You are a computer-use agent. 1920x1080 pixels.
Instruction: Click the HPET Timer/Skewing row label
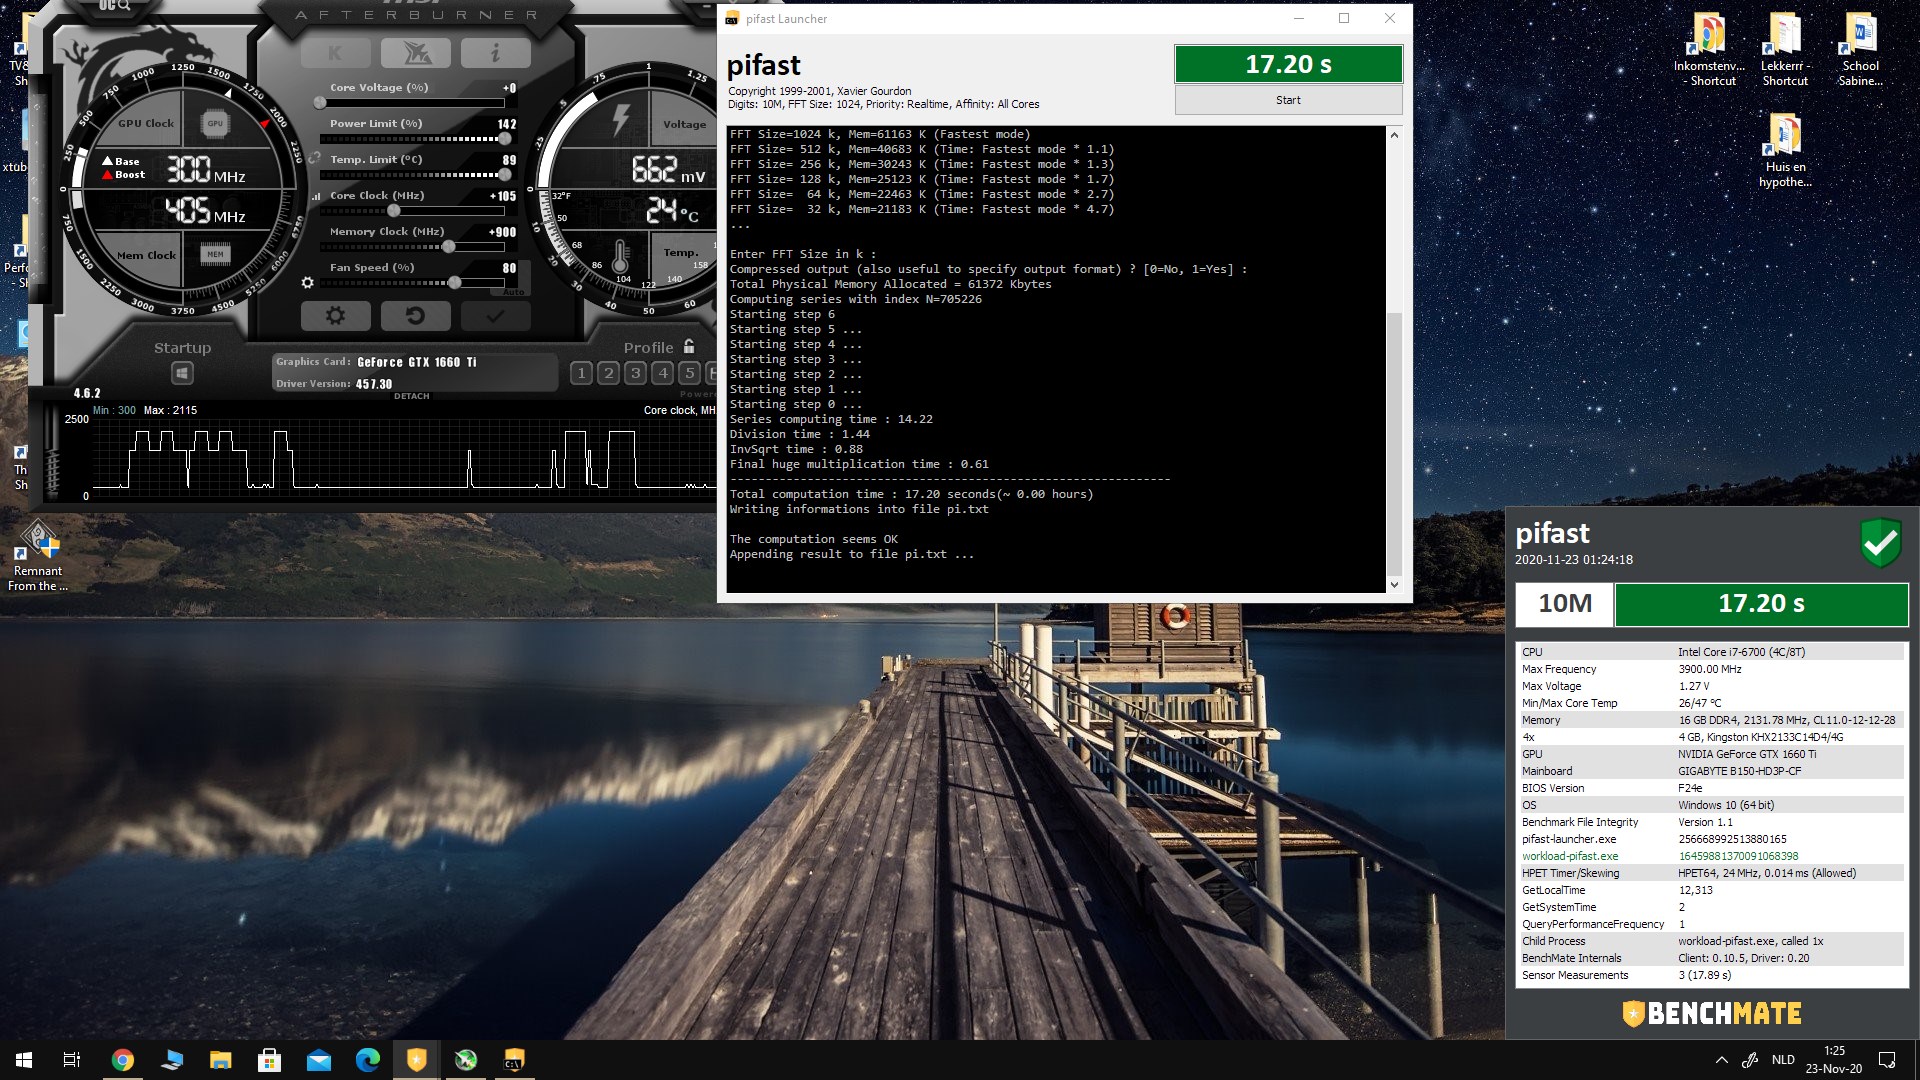1570,873
